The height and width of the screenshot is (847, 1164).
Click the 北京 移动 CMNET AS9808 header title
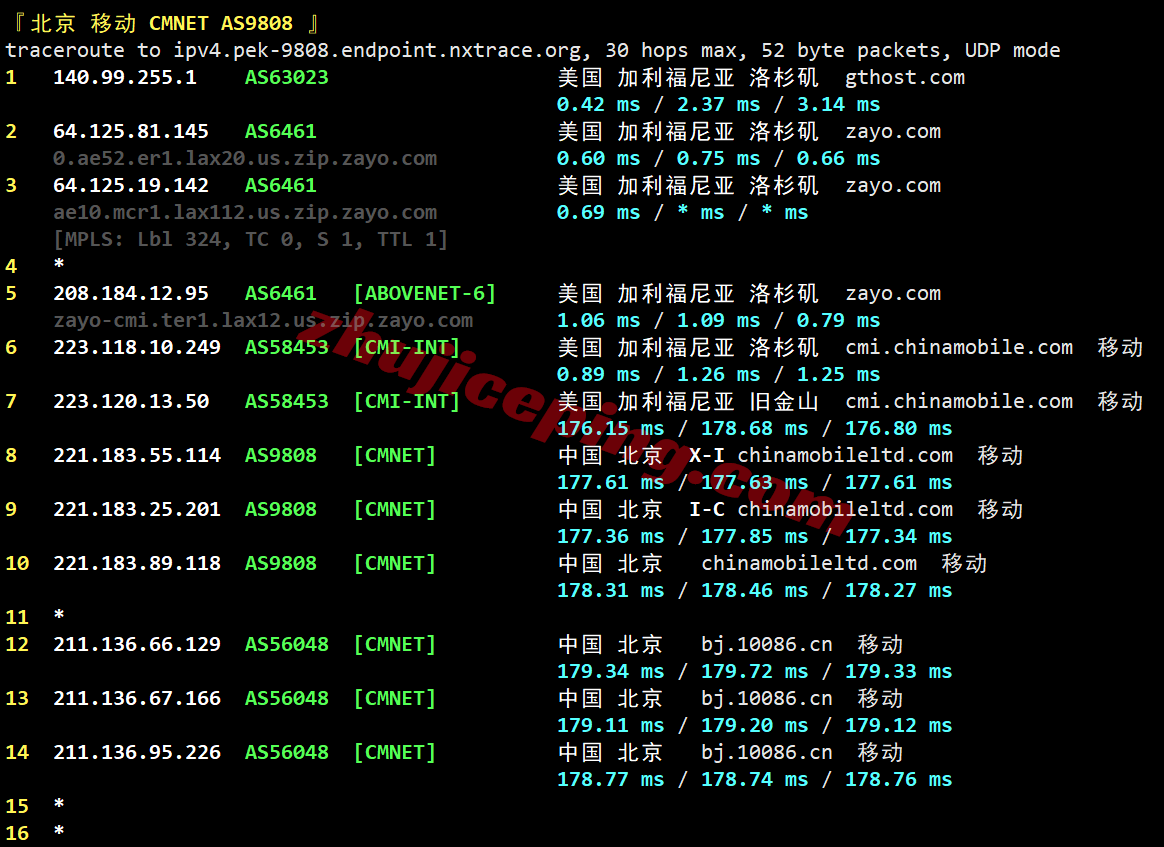point(161,23)
